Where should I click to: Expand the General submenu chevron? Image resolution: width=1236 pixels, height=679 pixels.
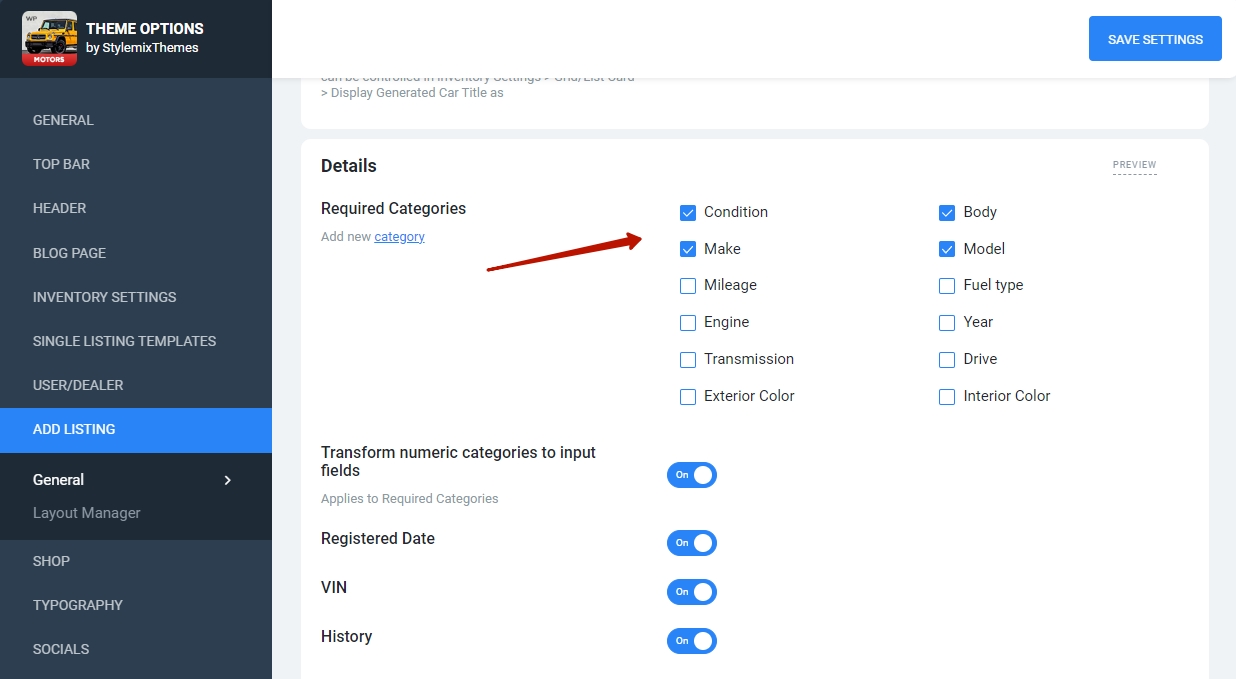point(227,480)
